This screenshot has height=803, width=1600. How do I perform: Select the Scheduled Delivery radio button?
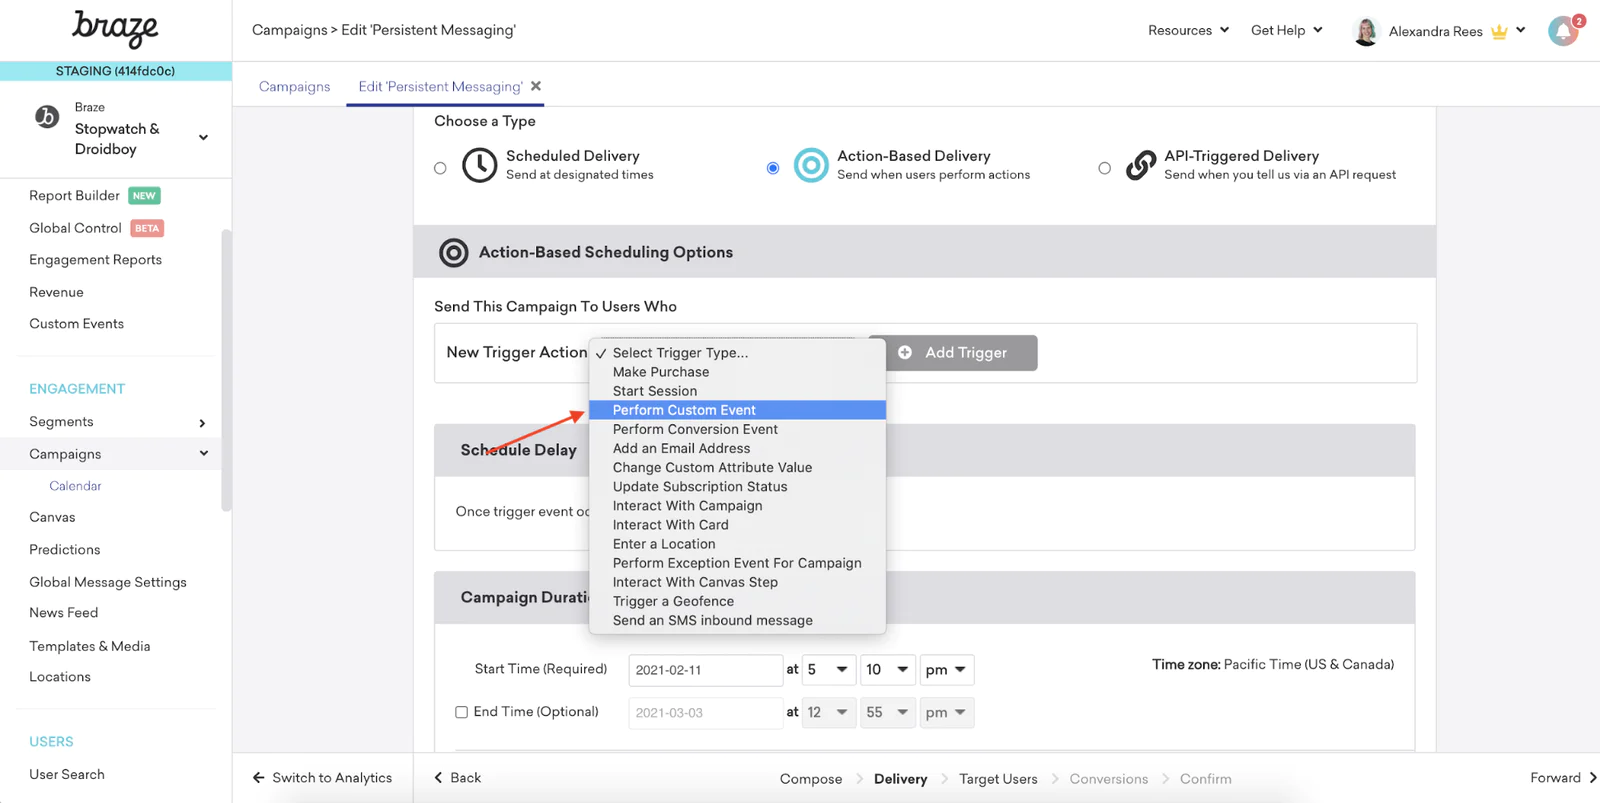440,168
